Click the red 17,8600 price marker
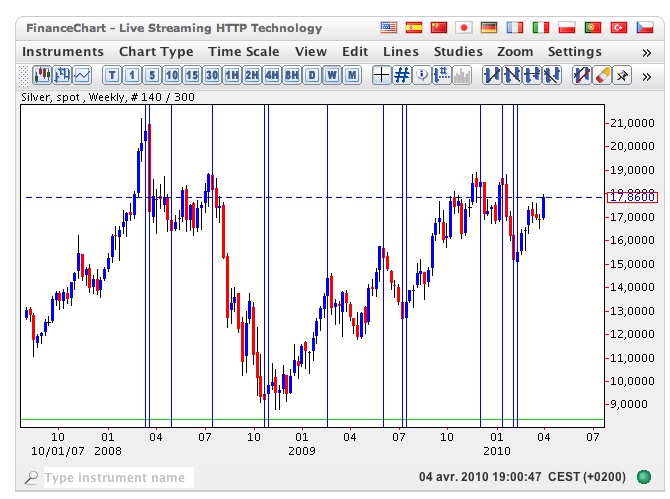This screenshot has width=670, height=499. pyautogui.click(x=632, y=197)
